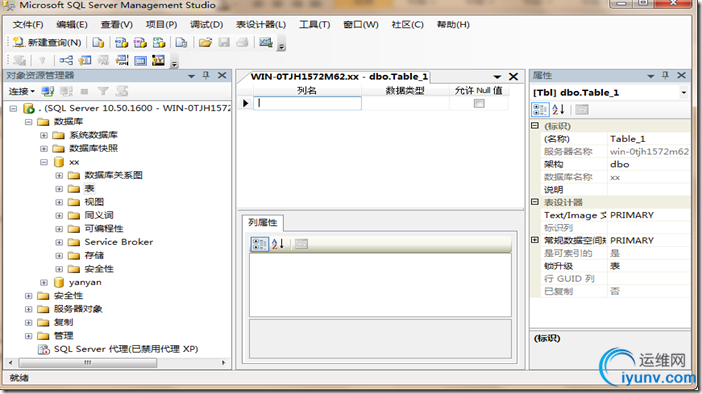Click the 新建查询(N) toolbar button
The height and width of the screenshot is (394, 702).
pyautogui.click(x=47, y=43)
